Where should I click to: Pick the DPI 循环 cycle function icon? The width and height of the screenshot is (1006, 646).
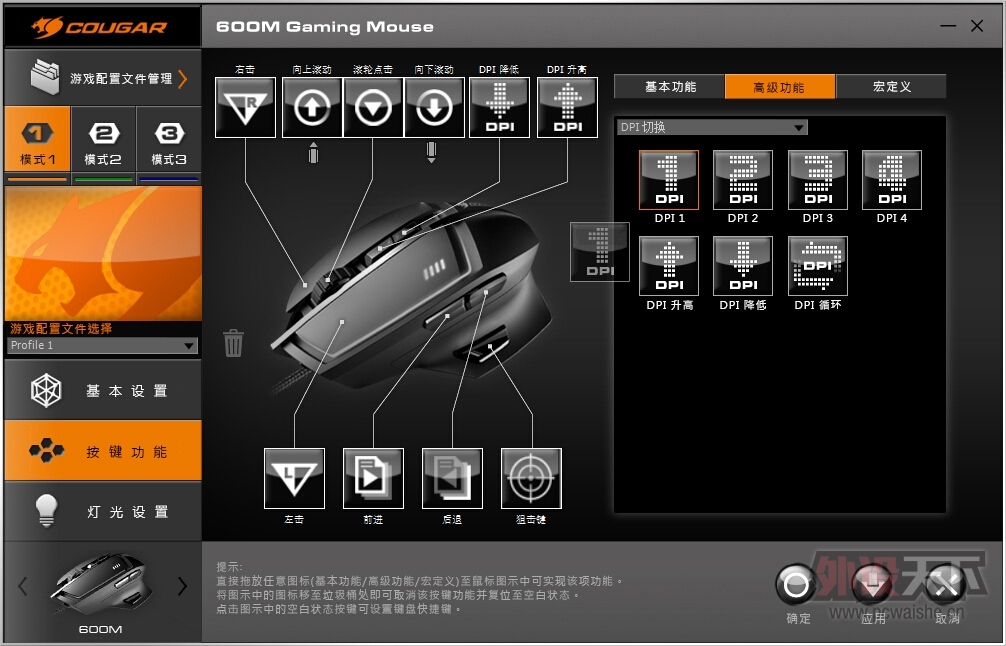[818, 266]
